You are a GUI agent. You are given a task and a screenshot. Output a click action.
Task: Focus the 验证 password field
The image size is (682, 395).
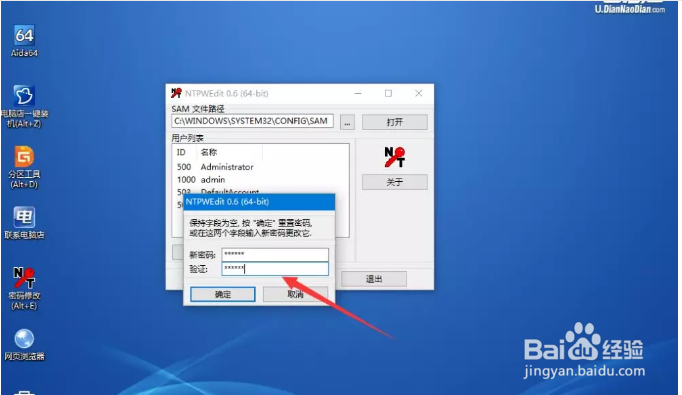pos(275,269)
